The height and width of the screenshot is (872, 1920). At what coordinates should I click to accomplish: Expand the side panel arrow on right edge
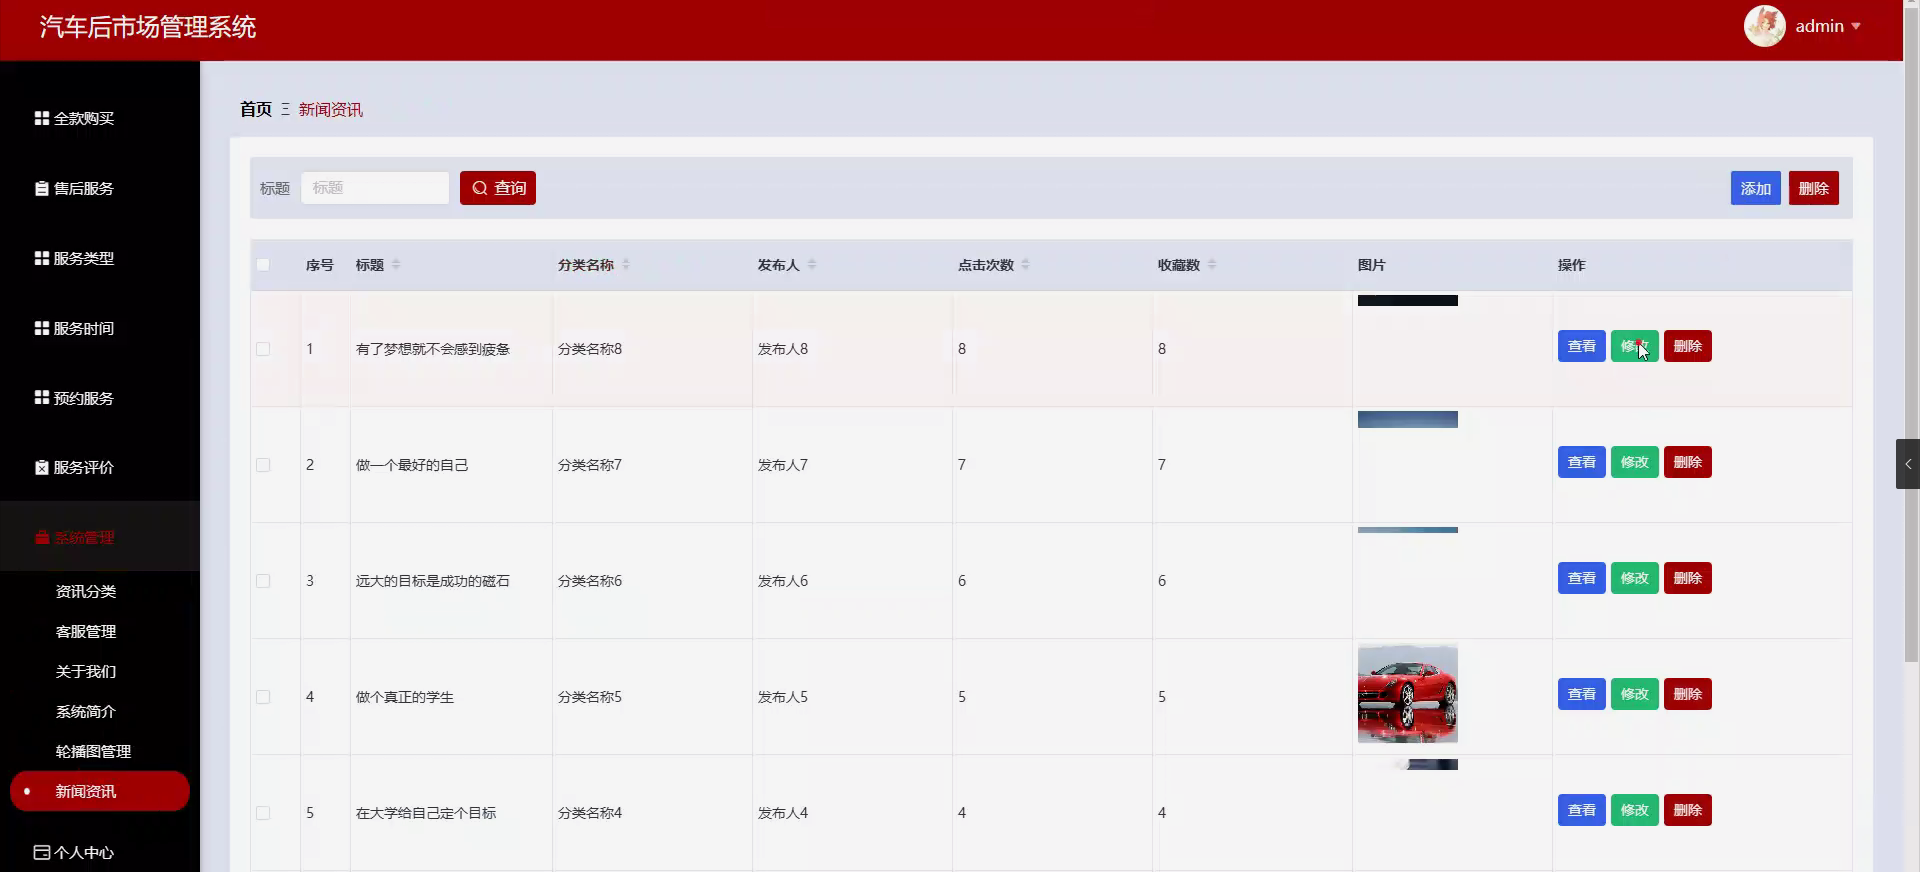[1907, 464]
